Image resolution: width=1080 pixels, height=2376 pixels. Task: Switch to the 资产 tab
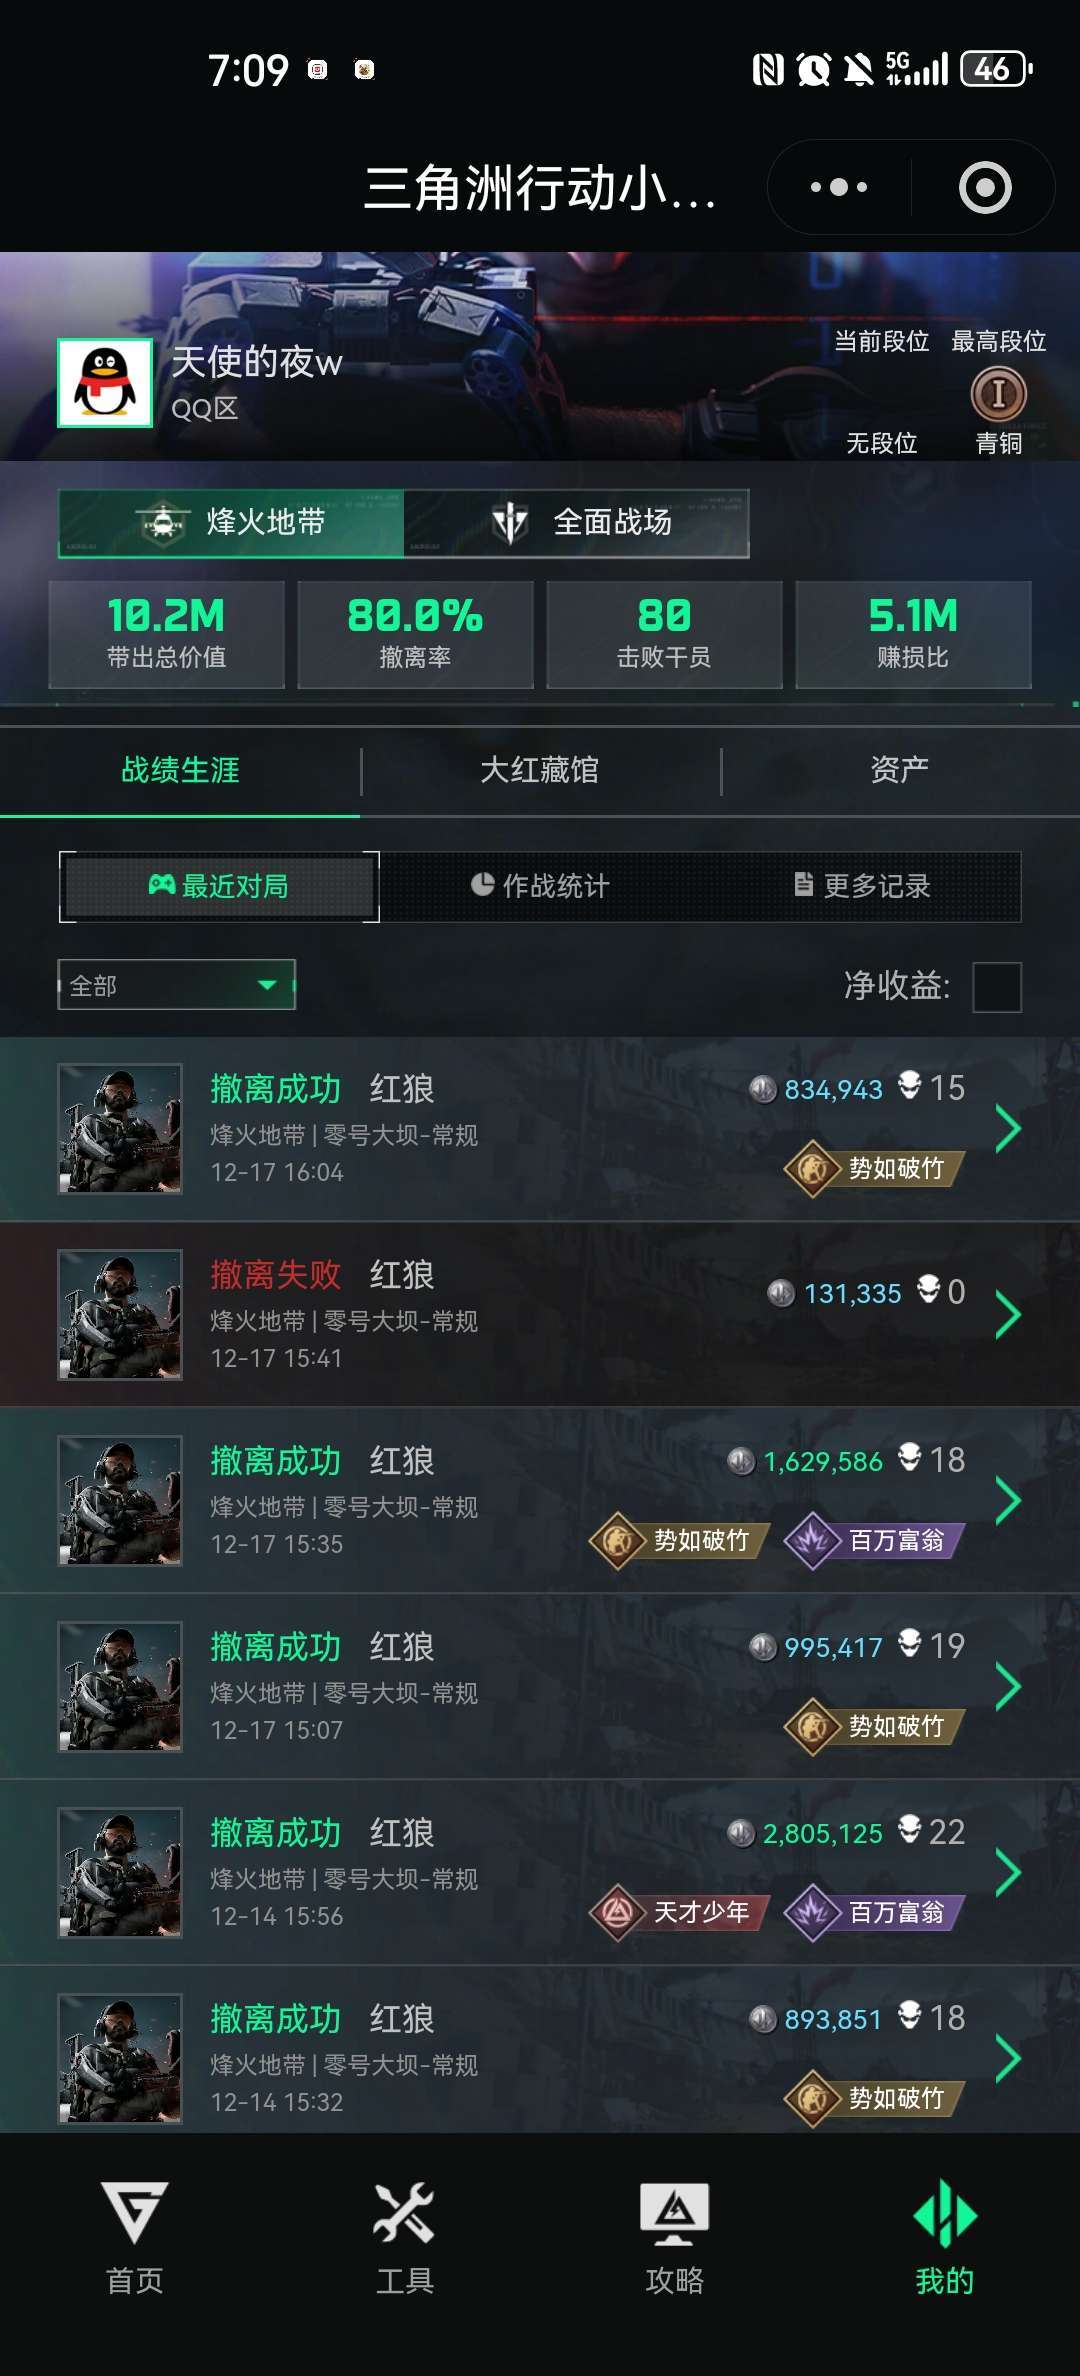pos(900,770)
